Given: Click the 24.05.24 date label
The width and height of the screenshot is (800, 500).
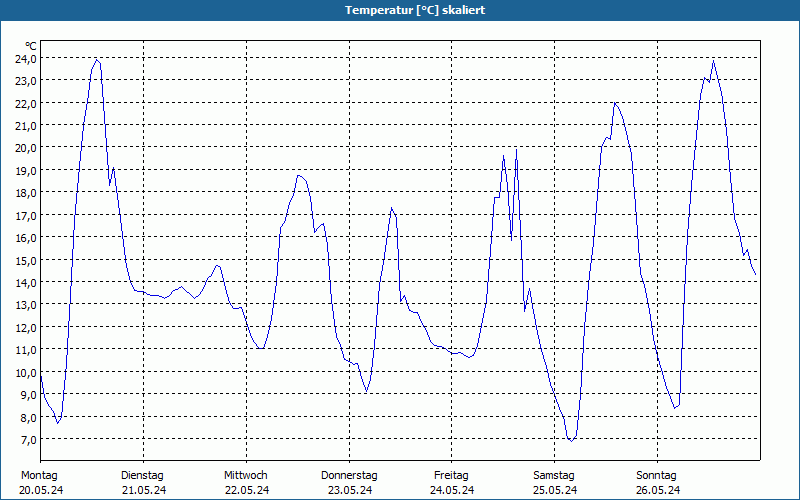Looking at the screenshot, I should click(x=452, y=490).
